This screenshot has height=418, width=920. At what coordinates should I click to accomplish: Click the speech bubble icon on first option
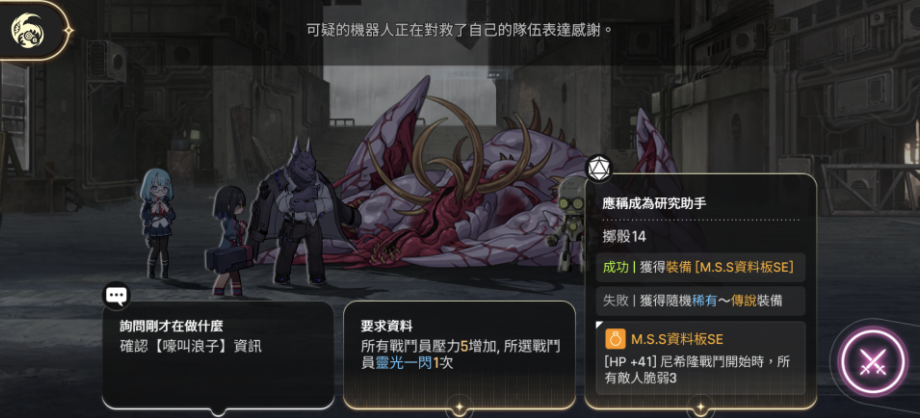[x=116, y=295]
